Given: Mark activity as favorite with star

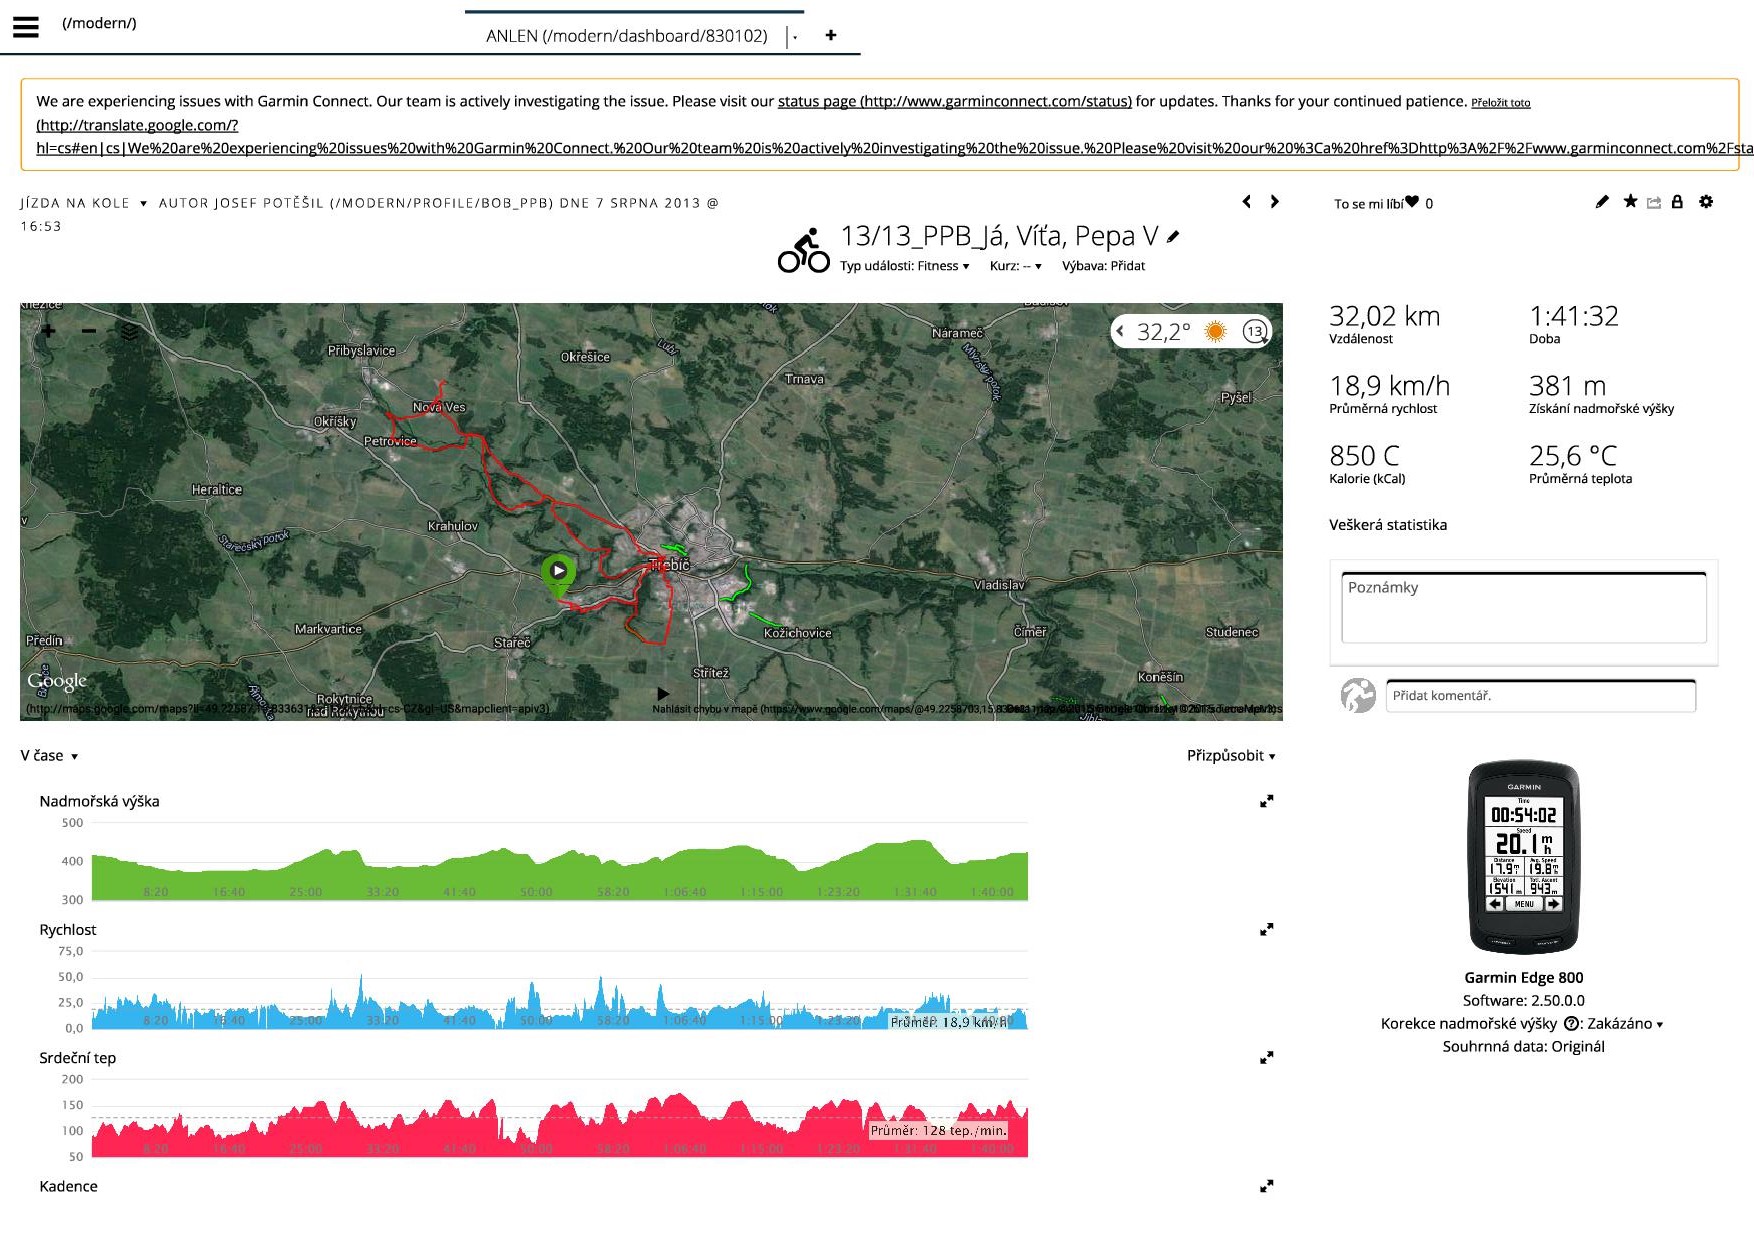Looking at the screenshot, I should [x=1630, y=202].
